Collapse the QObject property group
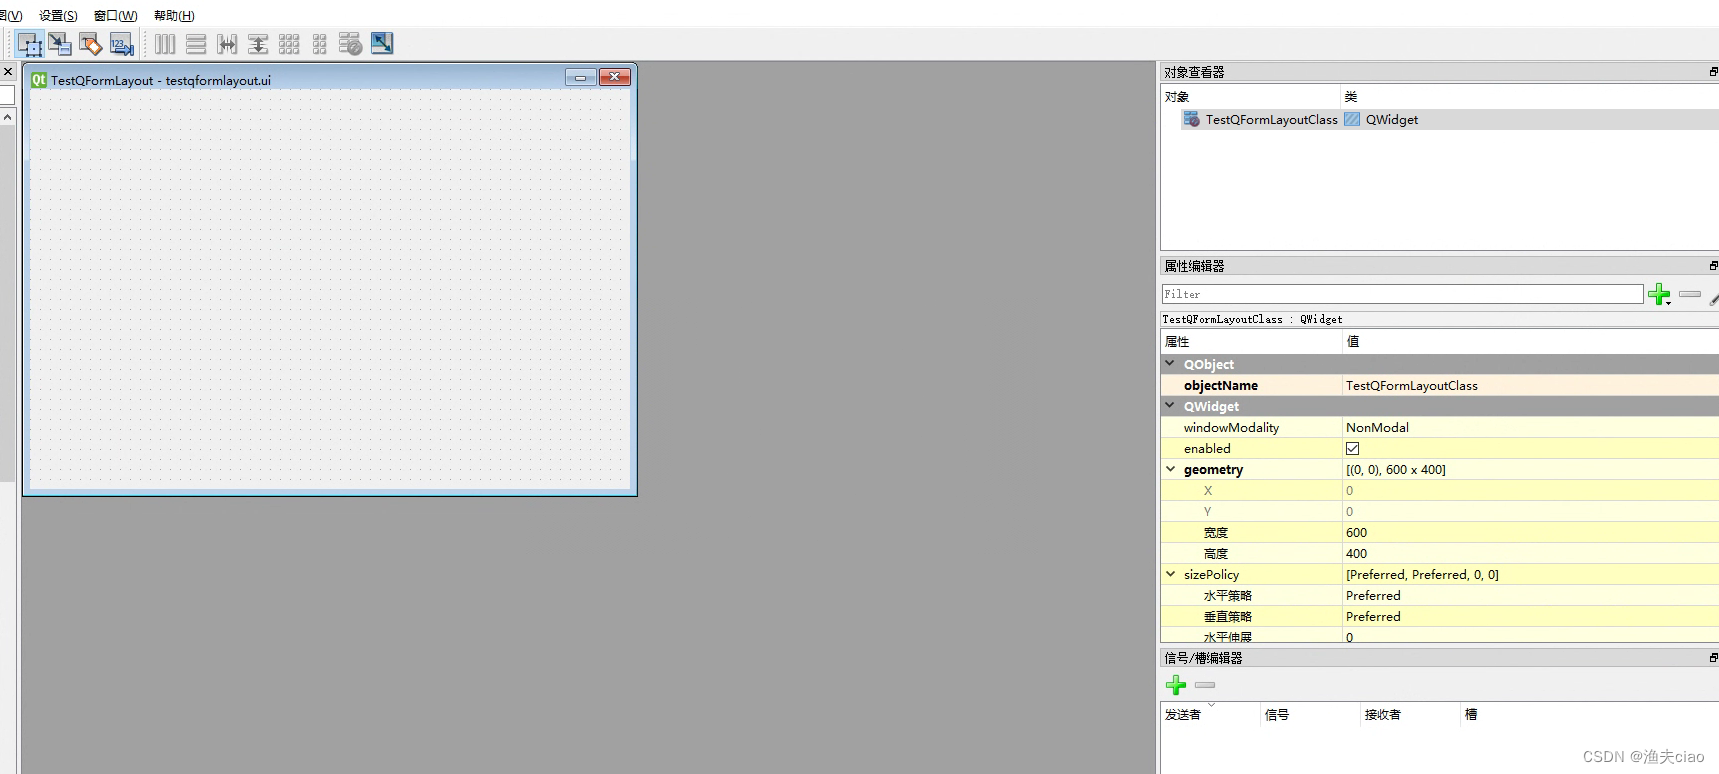 coord(1170,364)
